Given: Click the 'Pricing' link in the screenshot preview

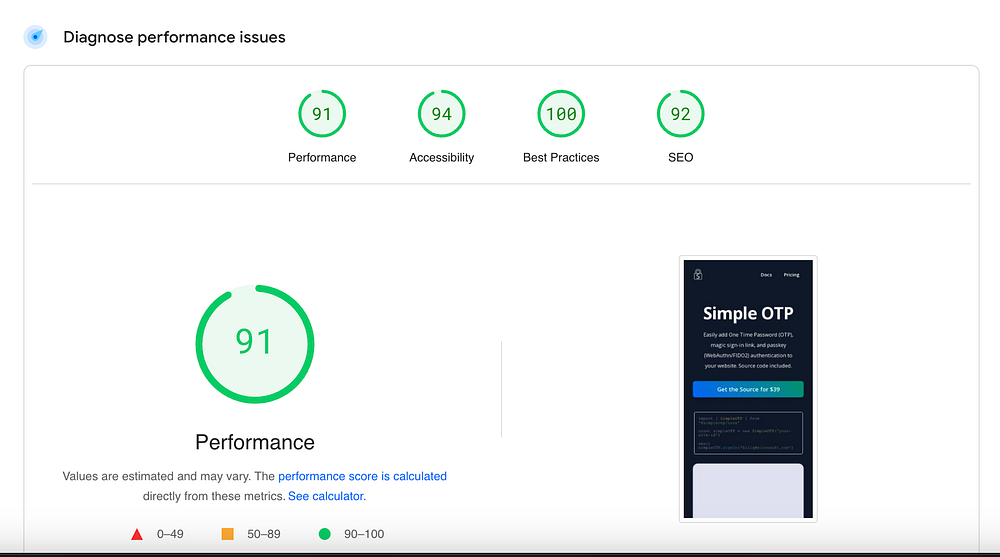Looking at the screenshot, I should (791, 275).
